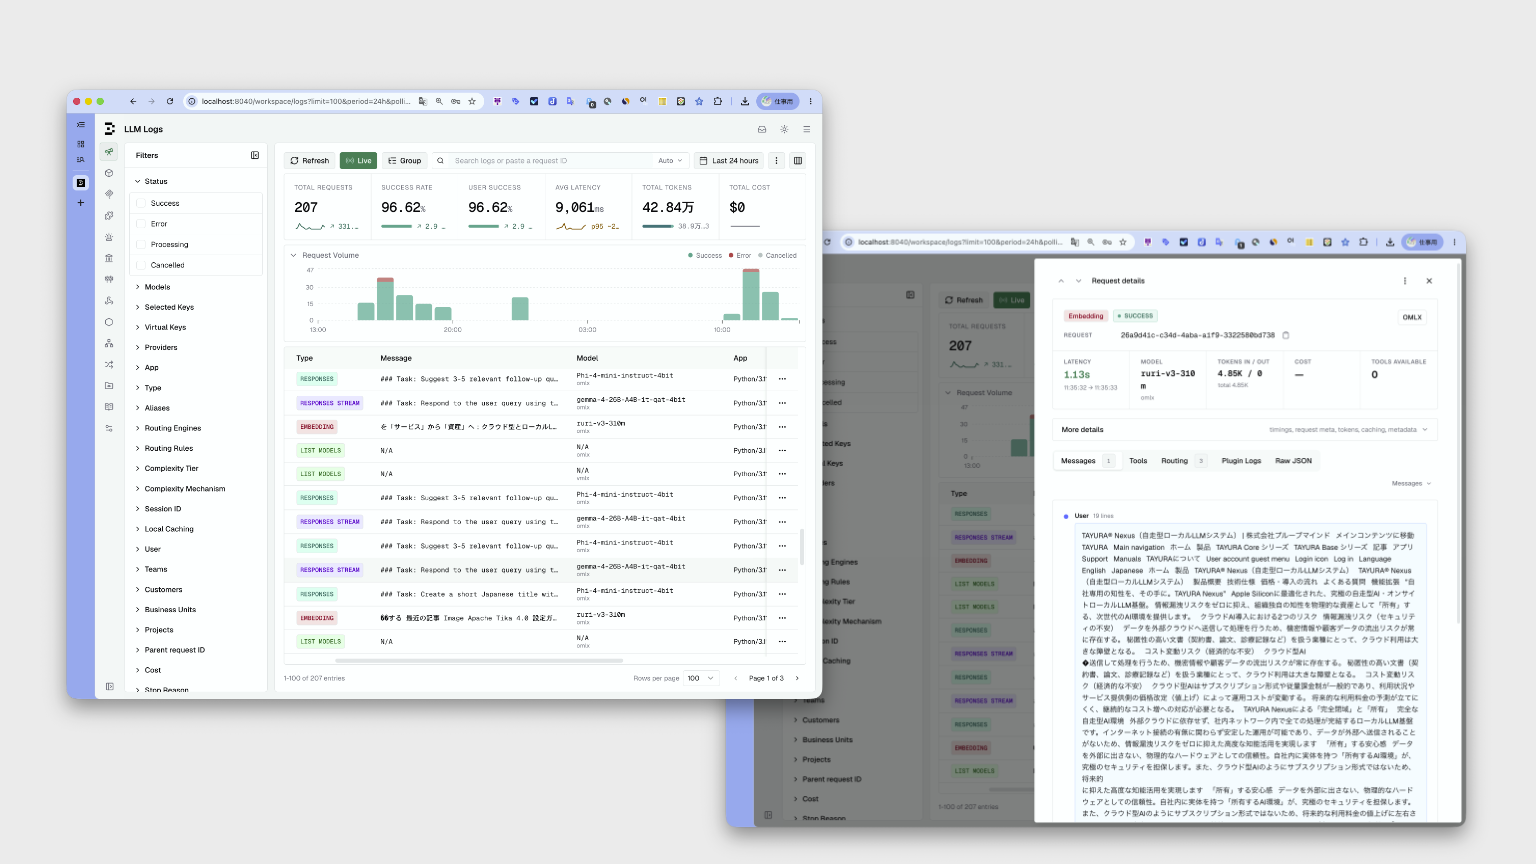Image resolution: width=1536 pixels, height=864 pixels.
Task: Check the Error status filter
Action: (142, 224)
